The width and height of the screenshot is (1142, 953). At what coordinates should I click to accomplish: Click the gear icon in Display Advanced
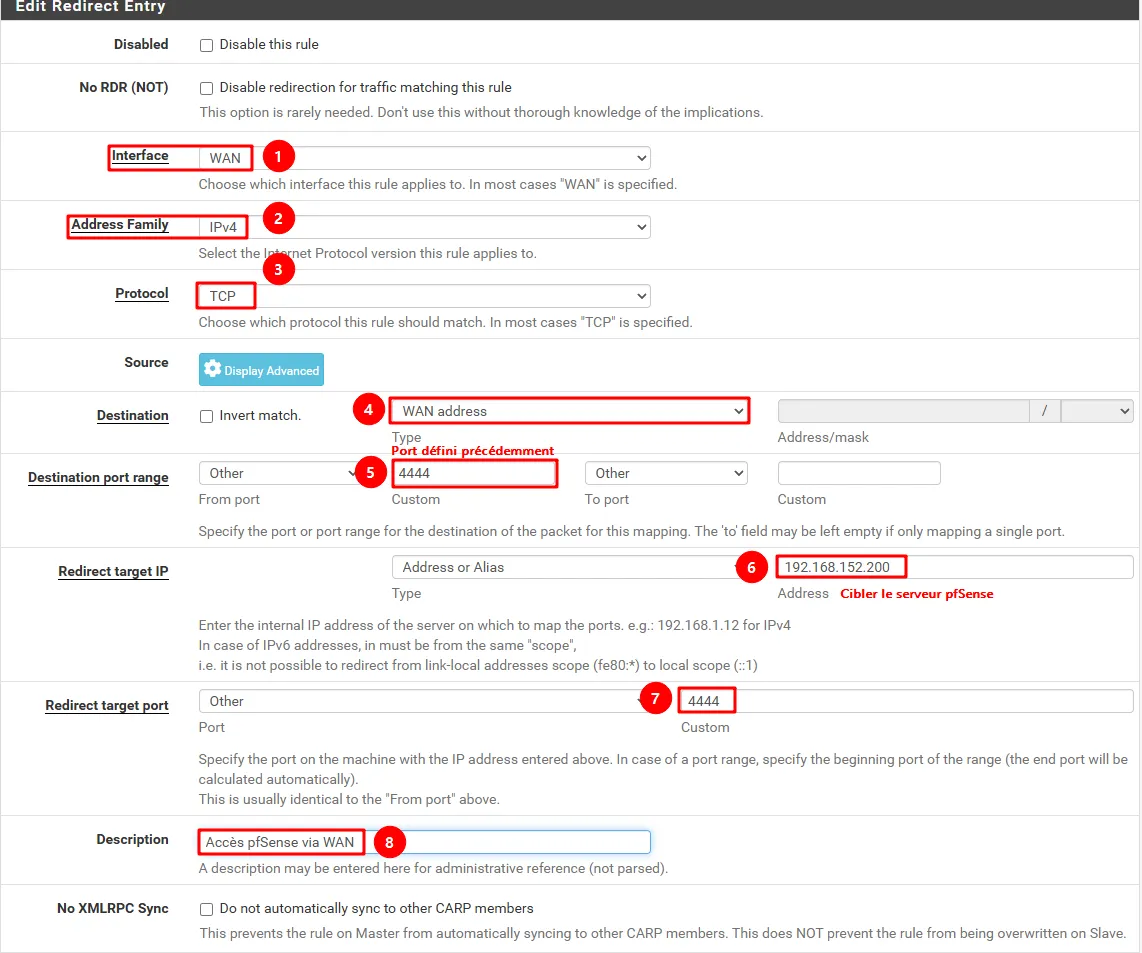(x=213, y=369)
